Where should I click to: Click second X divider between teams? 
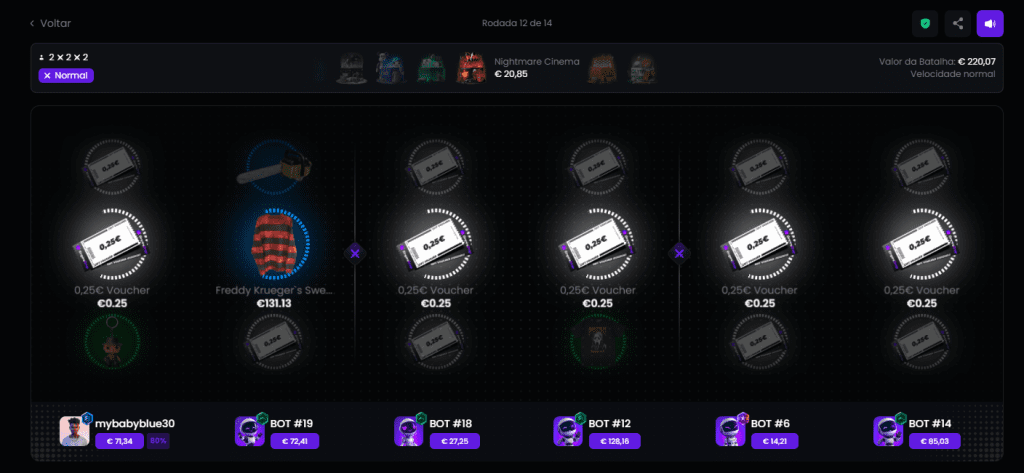679,253
